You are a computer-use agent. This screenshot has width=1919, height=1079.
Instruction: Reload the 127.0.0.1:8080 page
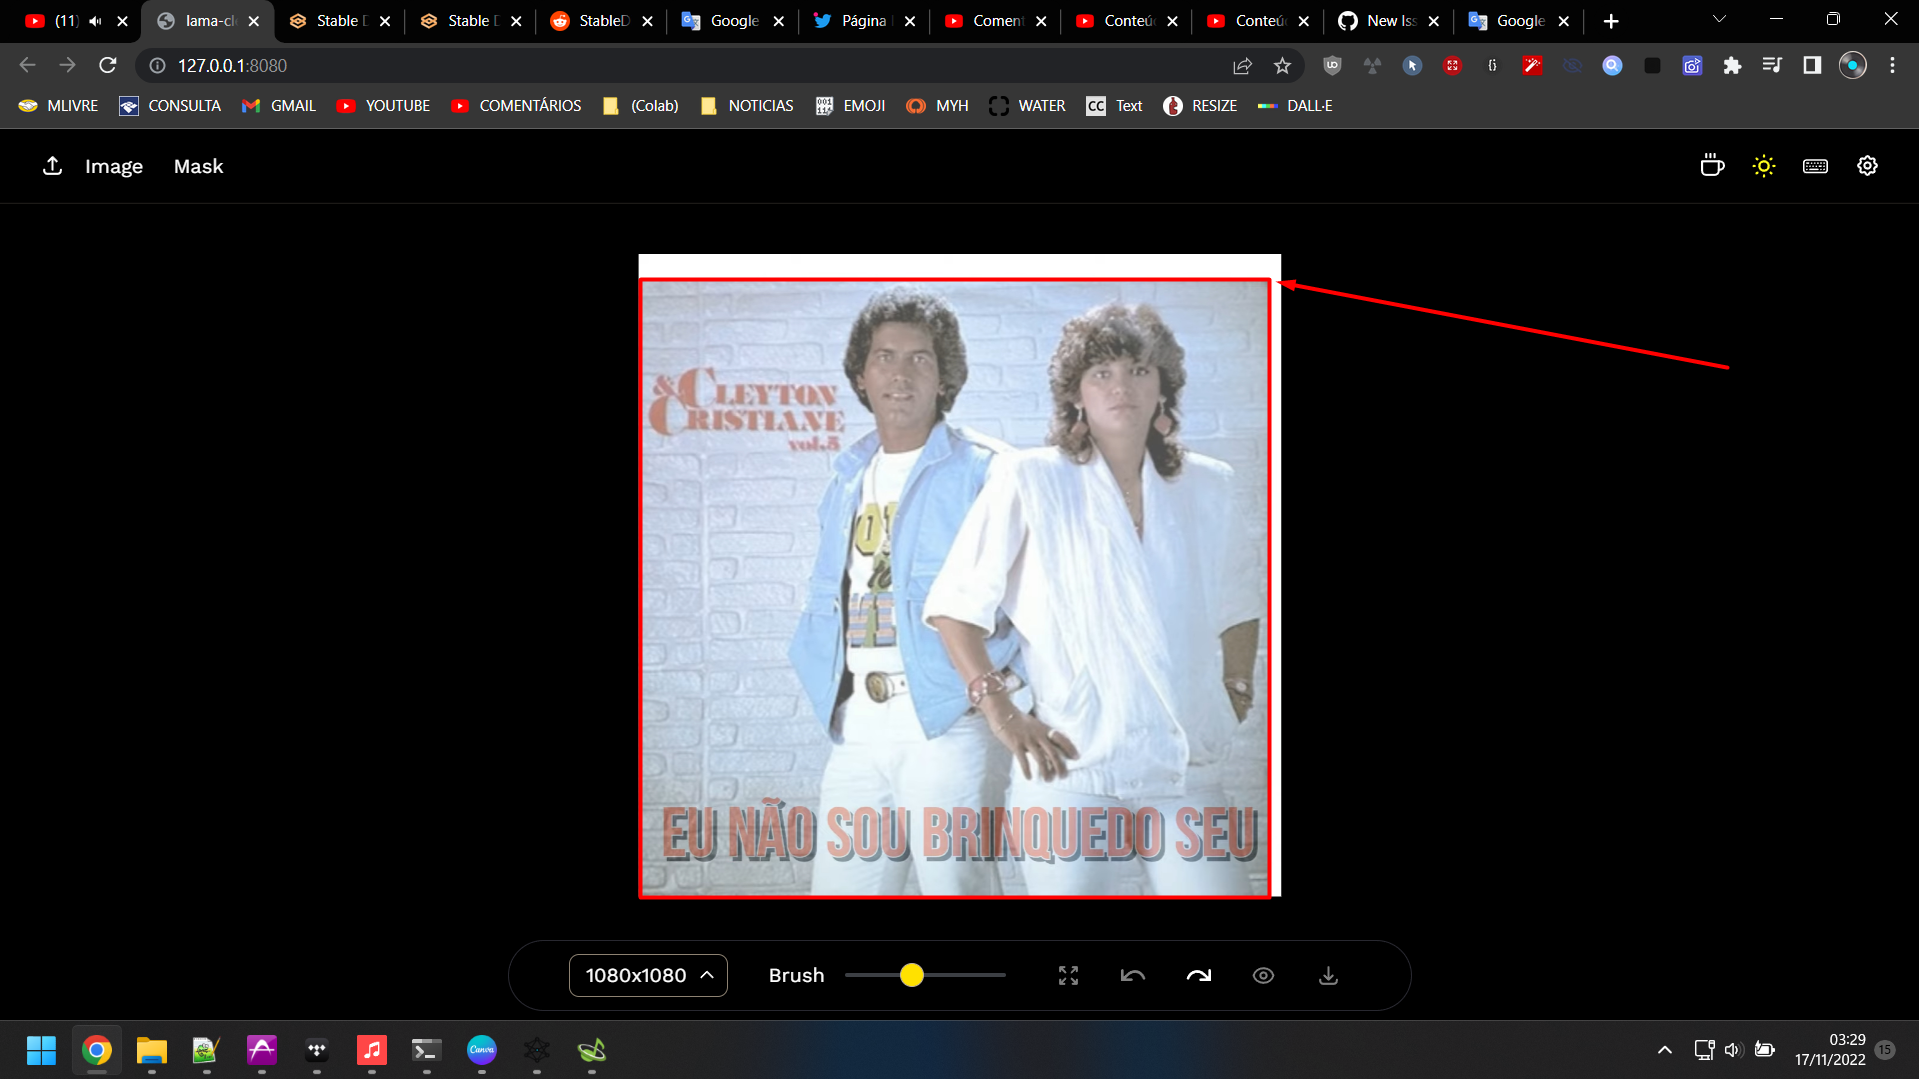(x=108, y=65)
